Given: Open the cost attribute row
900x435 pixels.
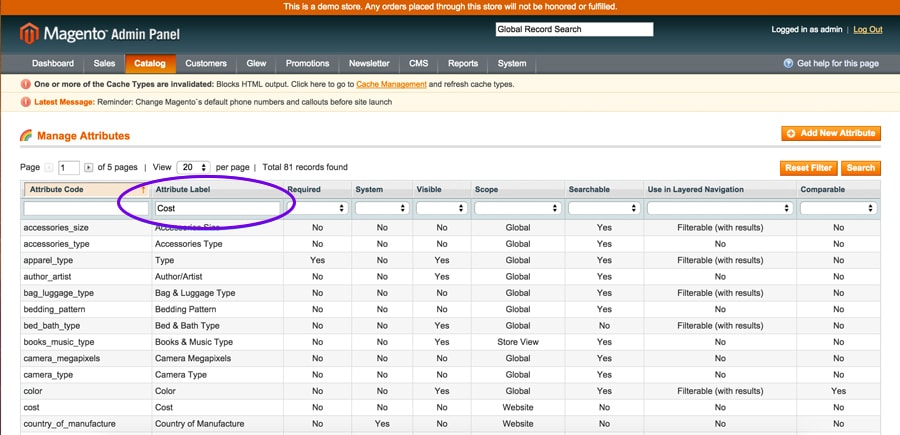Looking at the screenshot, I should click(x=450, y=407).
